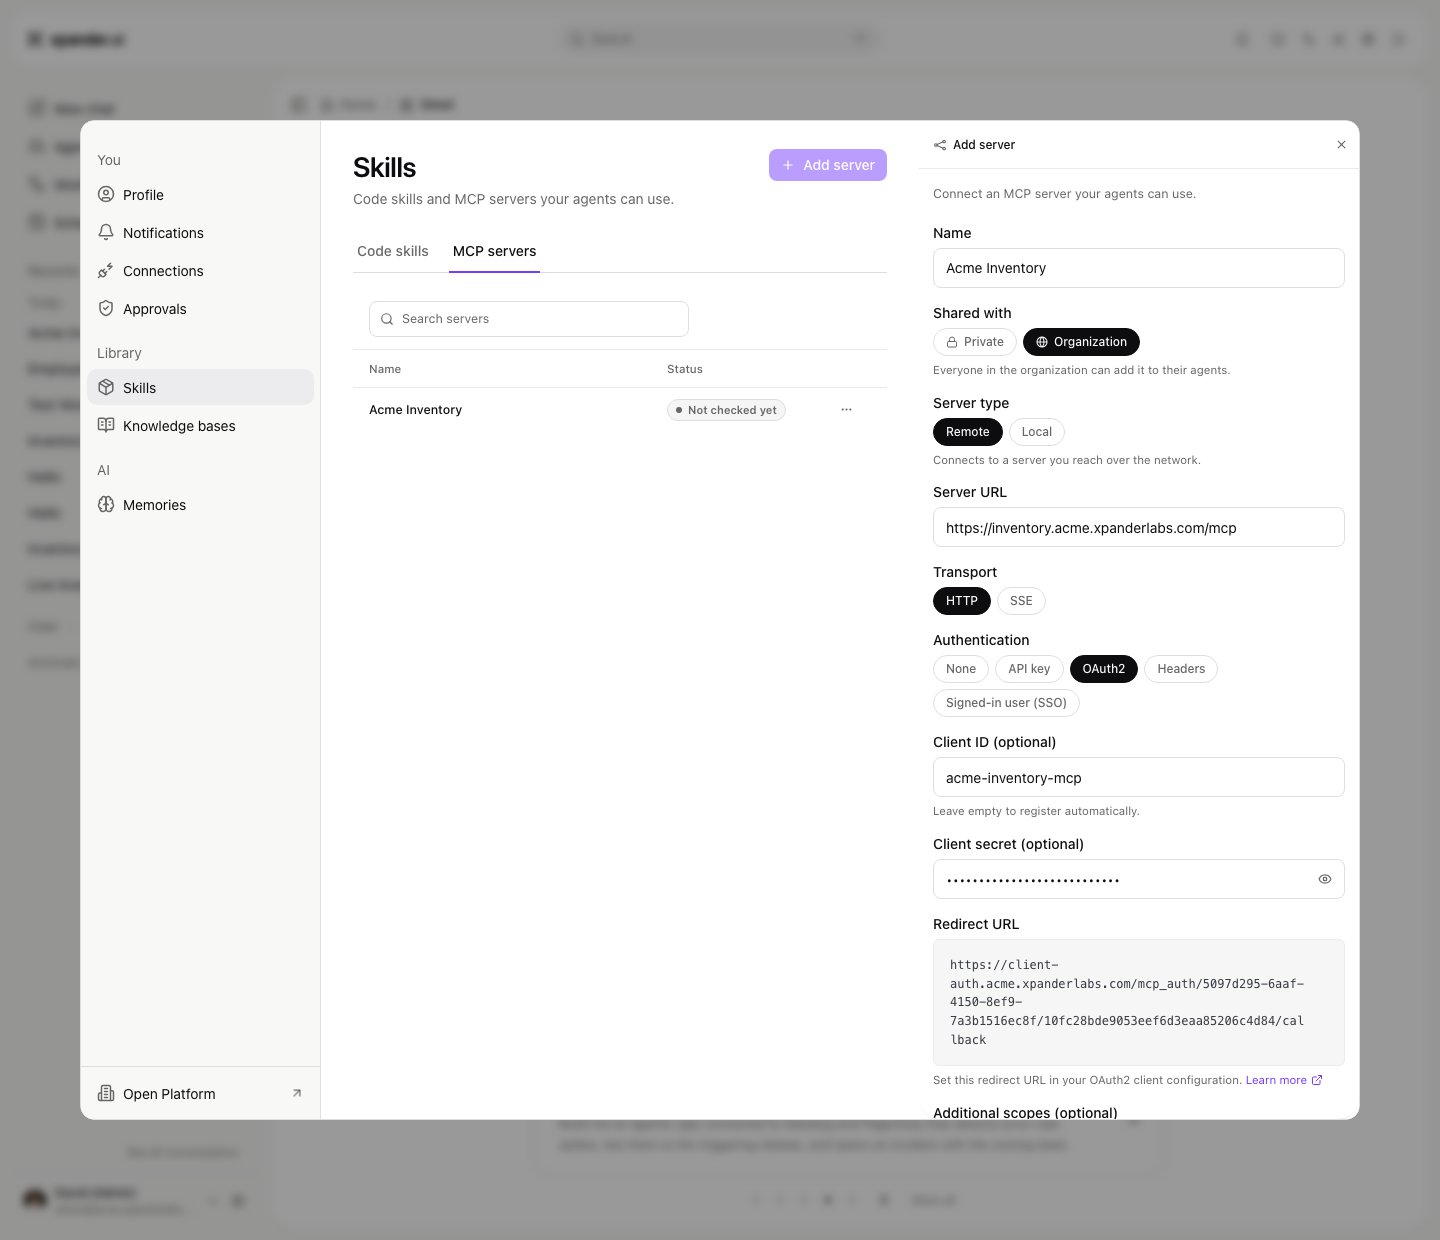
Task: Switch to the Code skills tab
Action: click(393, 251)
